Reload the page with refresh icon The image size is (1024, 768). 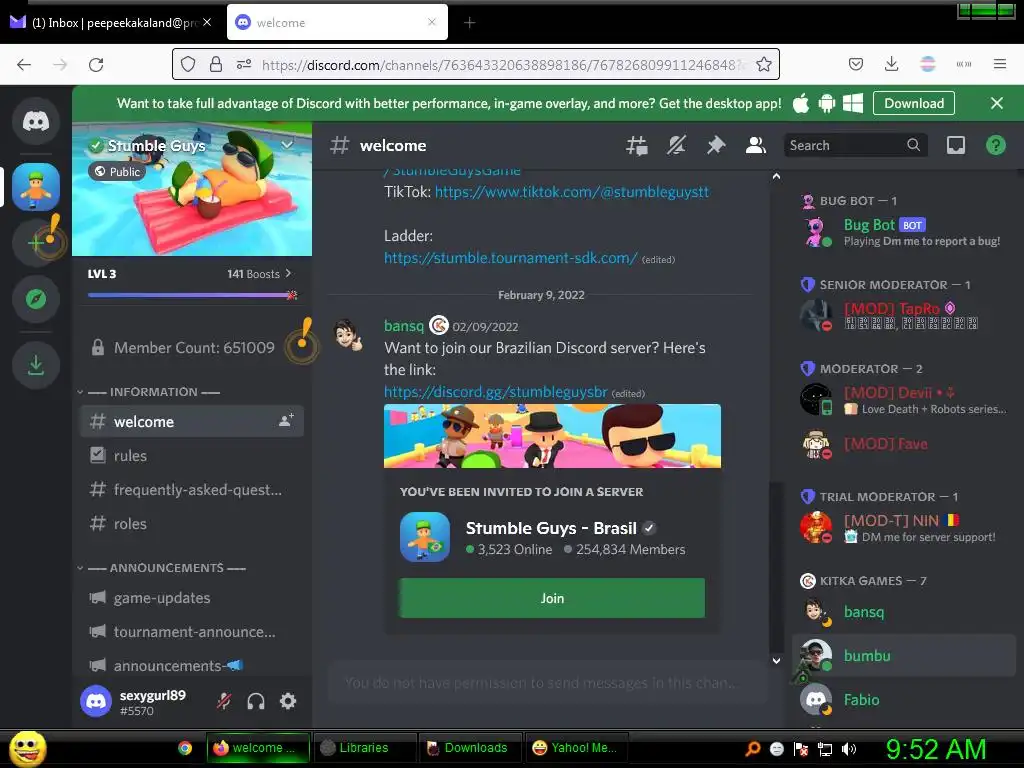[96, 64]
